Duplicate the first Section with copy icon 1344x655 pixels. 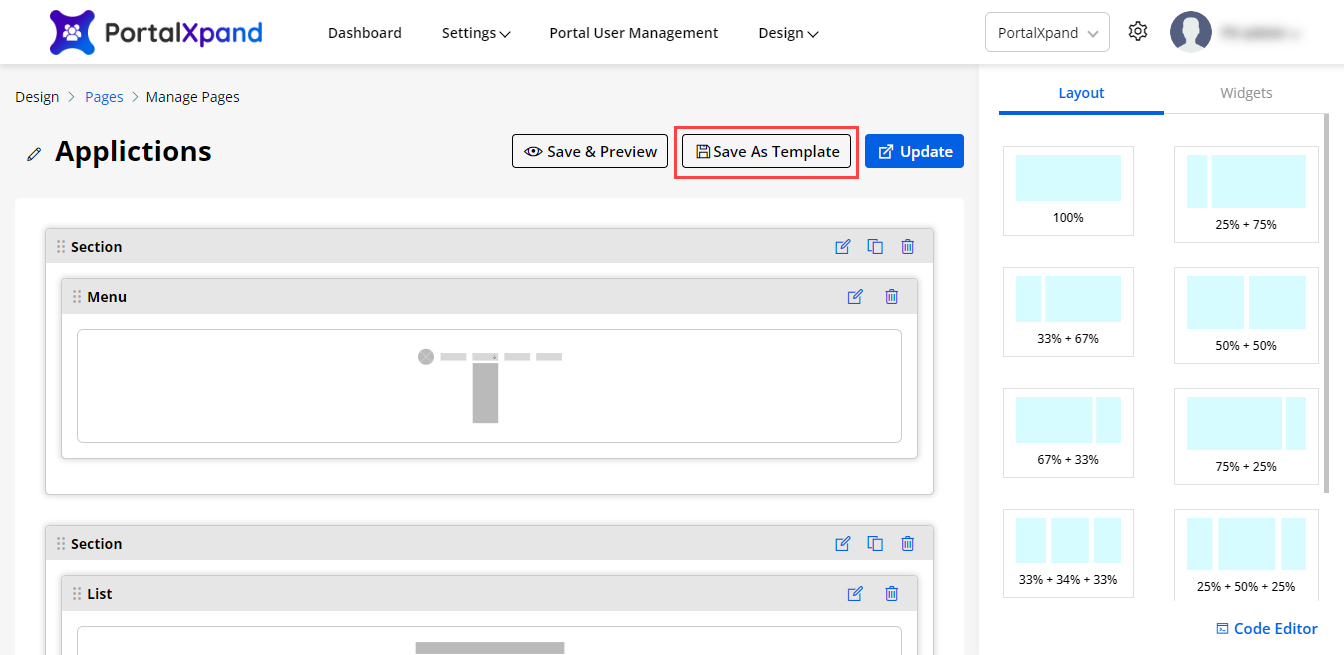(x=875, y=247)
